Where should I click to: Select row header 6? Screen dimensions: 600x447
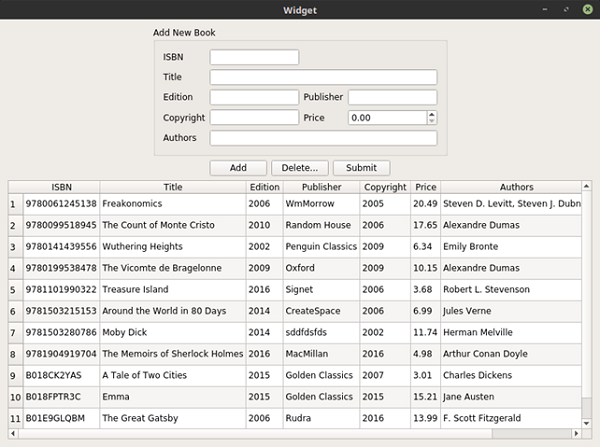(15, 311)
